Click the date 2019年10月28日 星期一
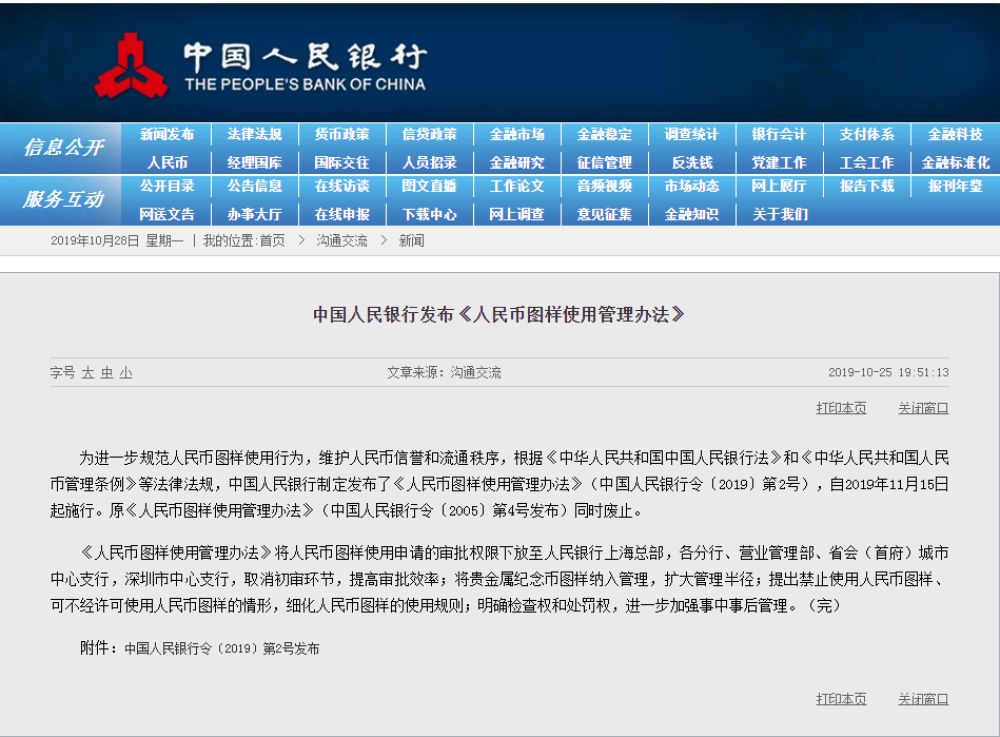The image size is (1000, 737). [117, 241]
